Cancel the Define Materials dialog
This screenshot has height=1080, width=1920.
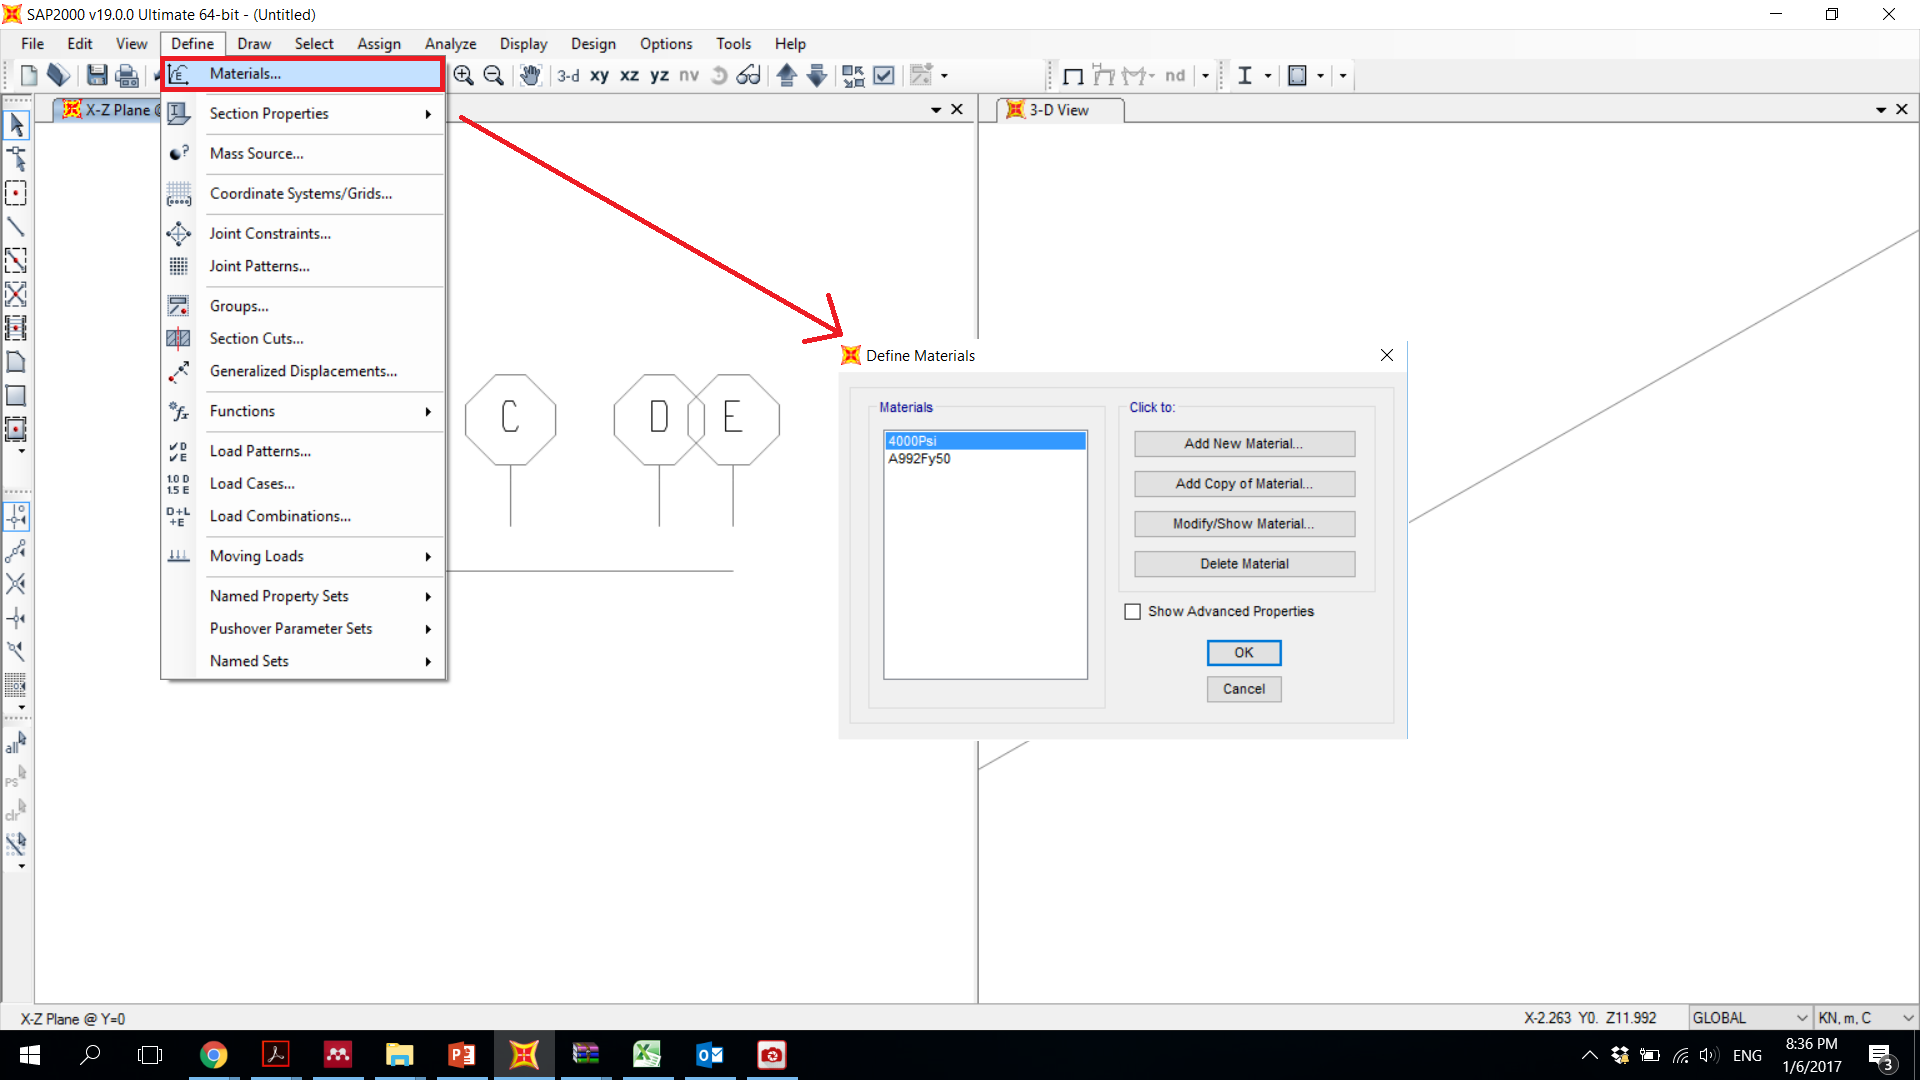1244,689
